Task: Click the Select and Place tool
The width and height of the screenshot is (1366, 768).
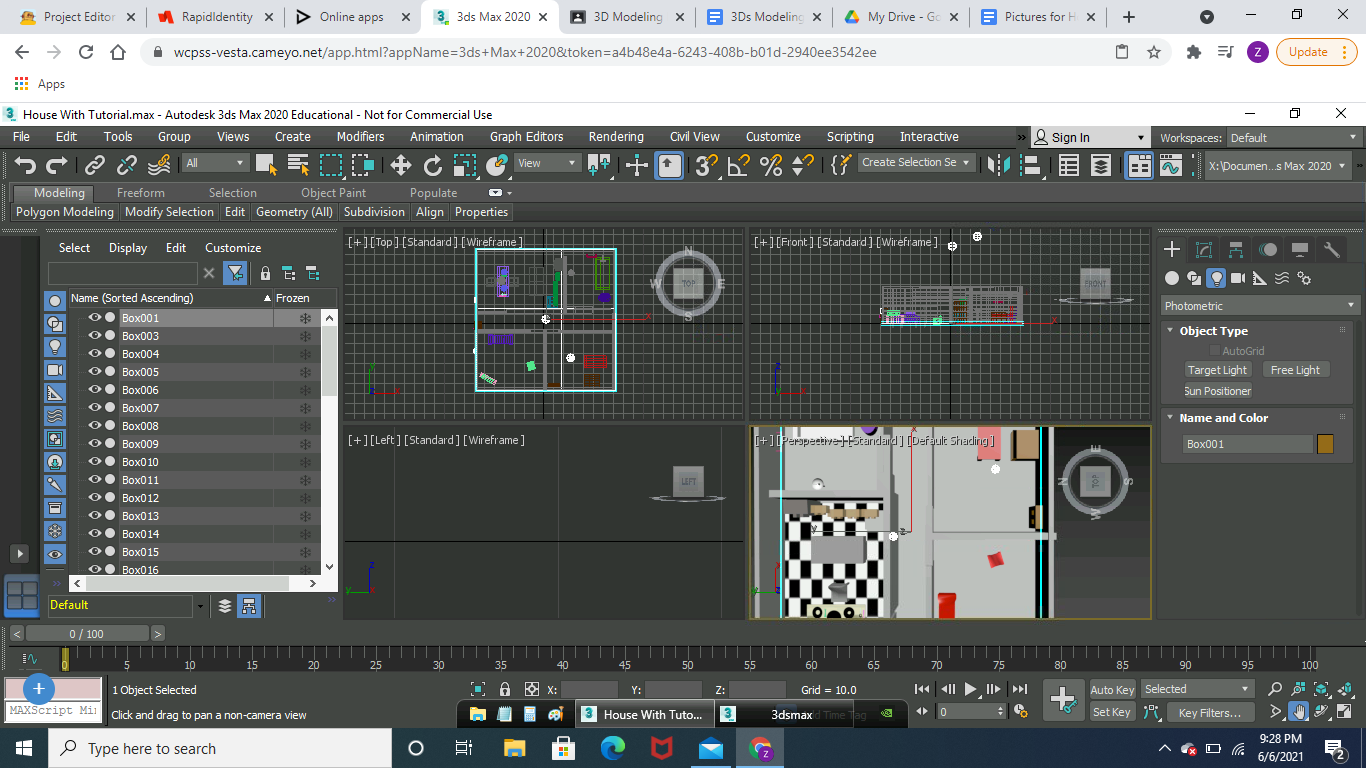Action: coord(496,165)
